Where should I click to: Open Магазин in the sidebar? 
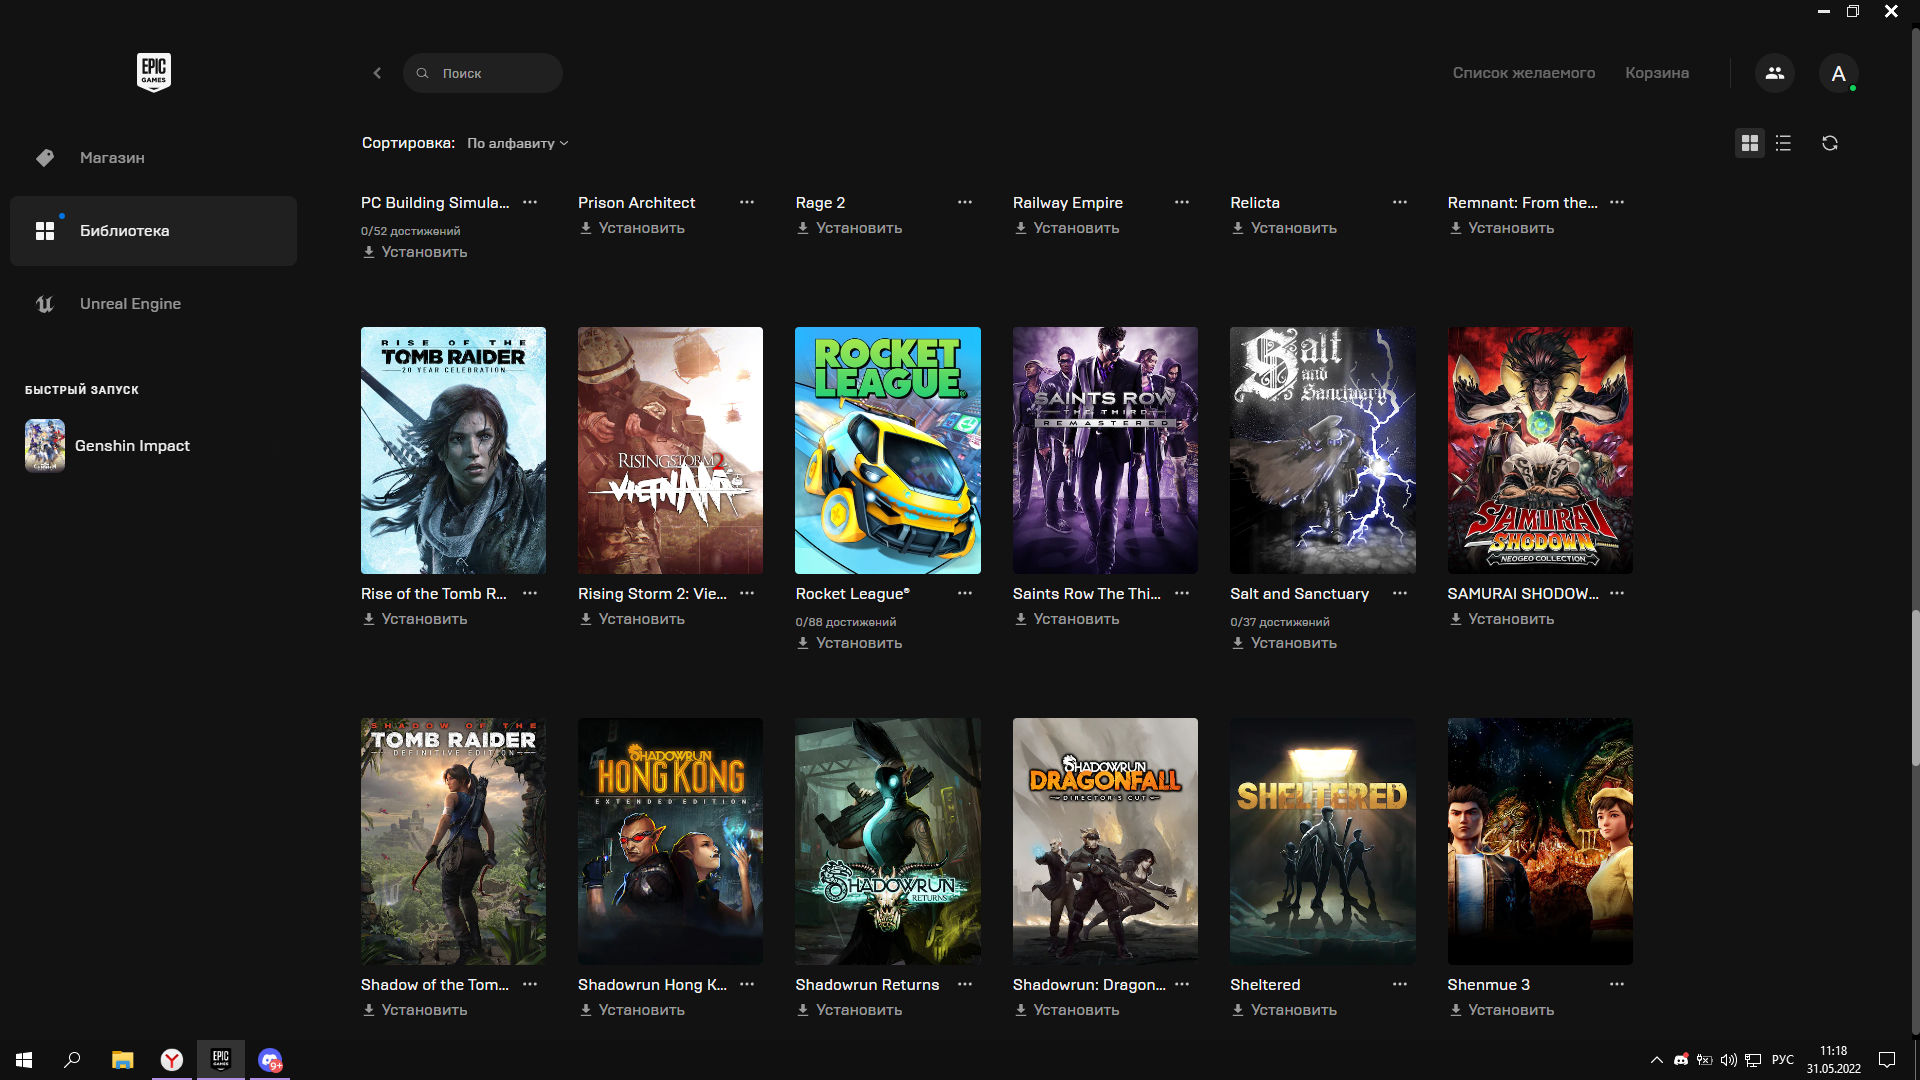pyautogui.click(x=153, y=158)
